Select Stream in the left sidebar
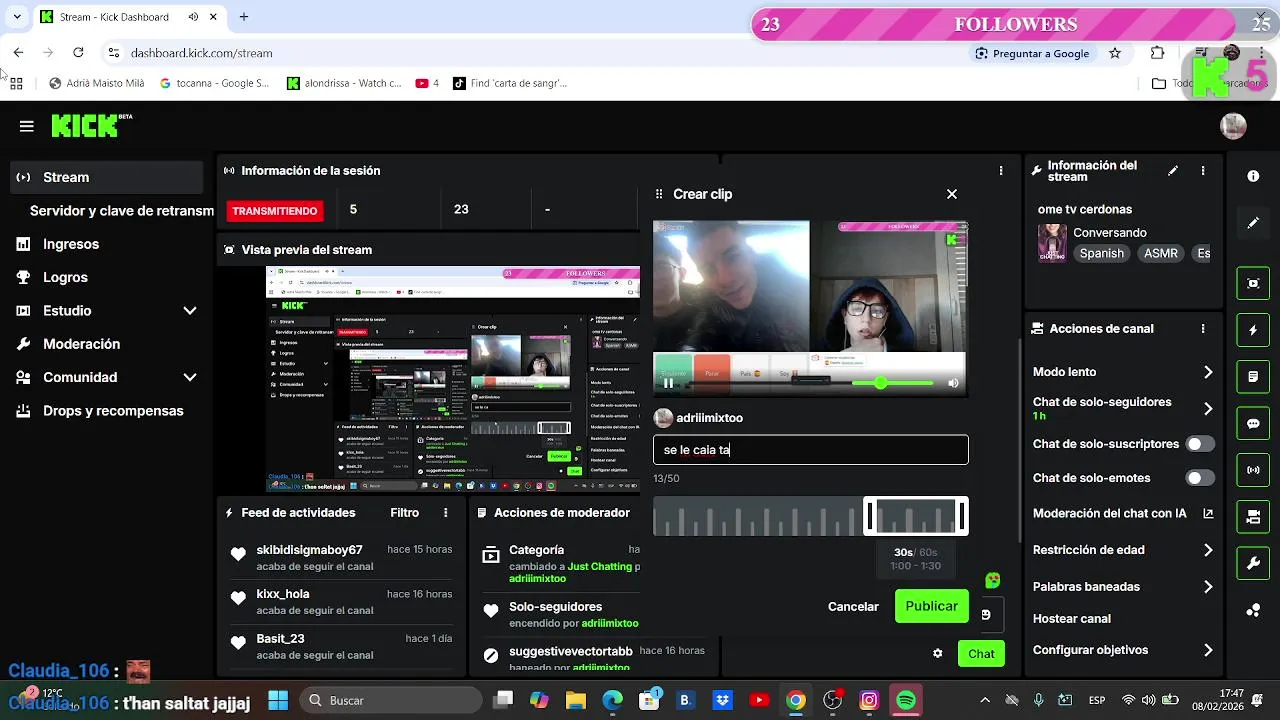The height and width of the screenshot is (720, 1280). click(x=106, y=177)
